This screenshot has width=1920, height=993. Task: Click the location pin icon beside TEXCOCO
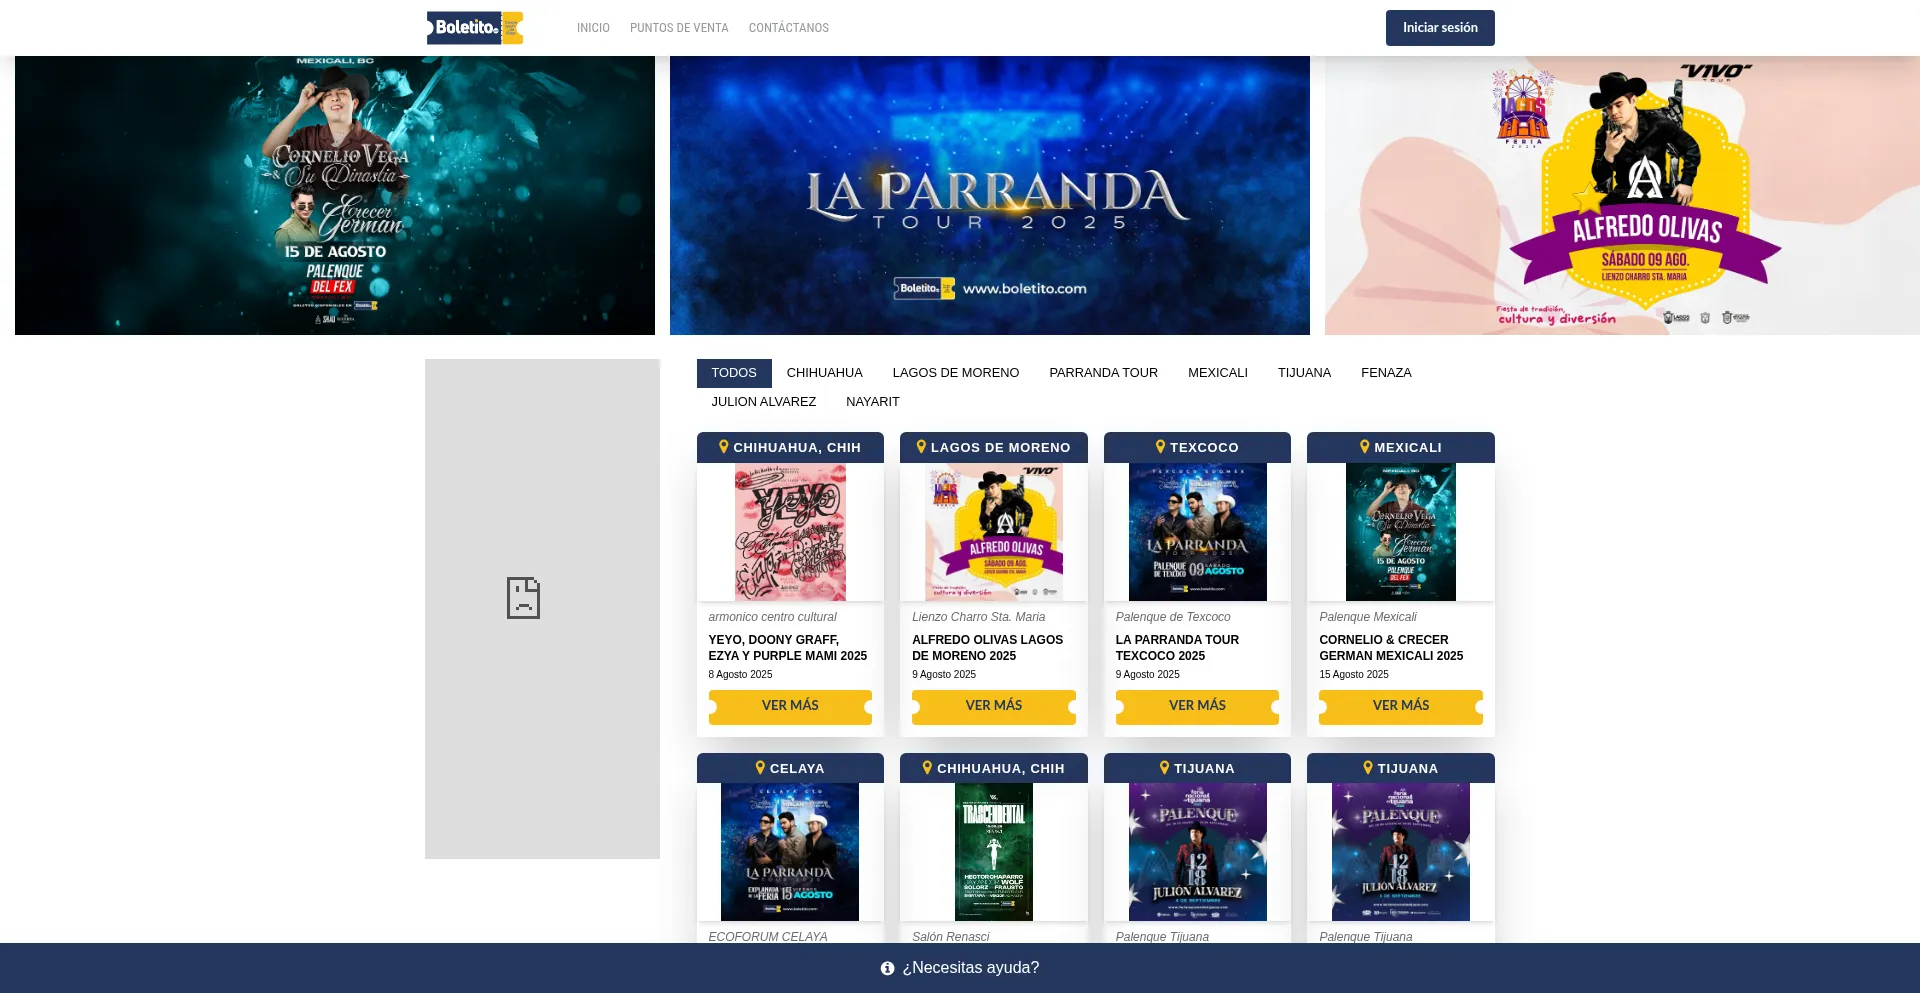1161,447
